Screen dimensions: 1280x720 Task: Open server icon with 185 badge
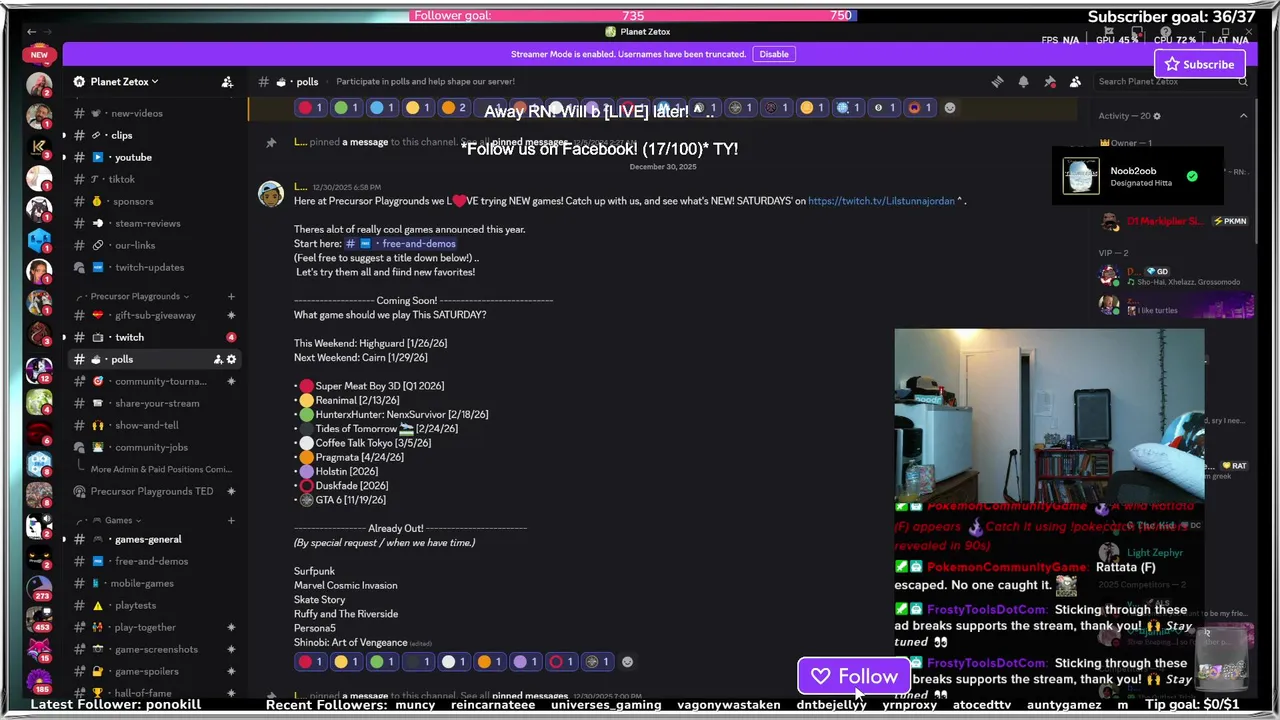39,681
